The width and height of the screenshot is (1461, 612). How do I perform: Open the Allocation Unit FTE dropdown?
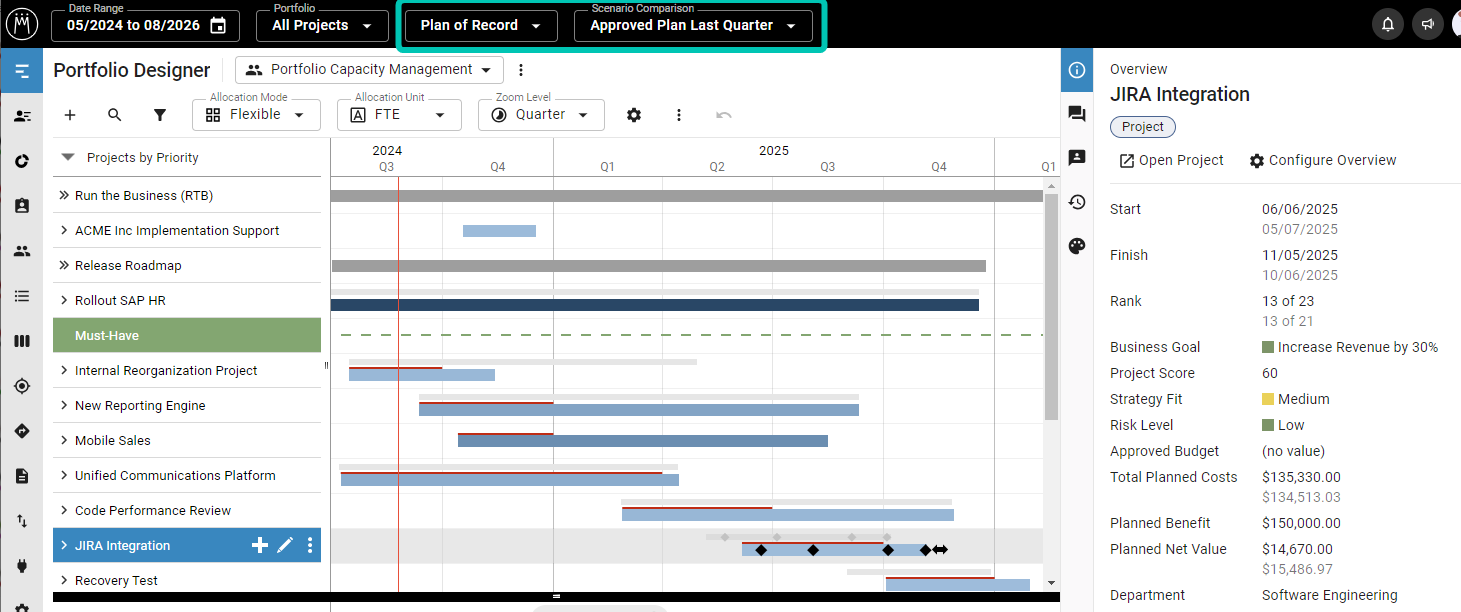(x=398, y=115)
